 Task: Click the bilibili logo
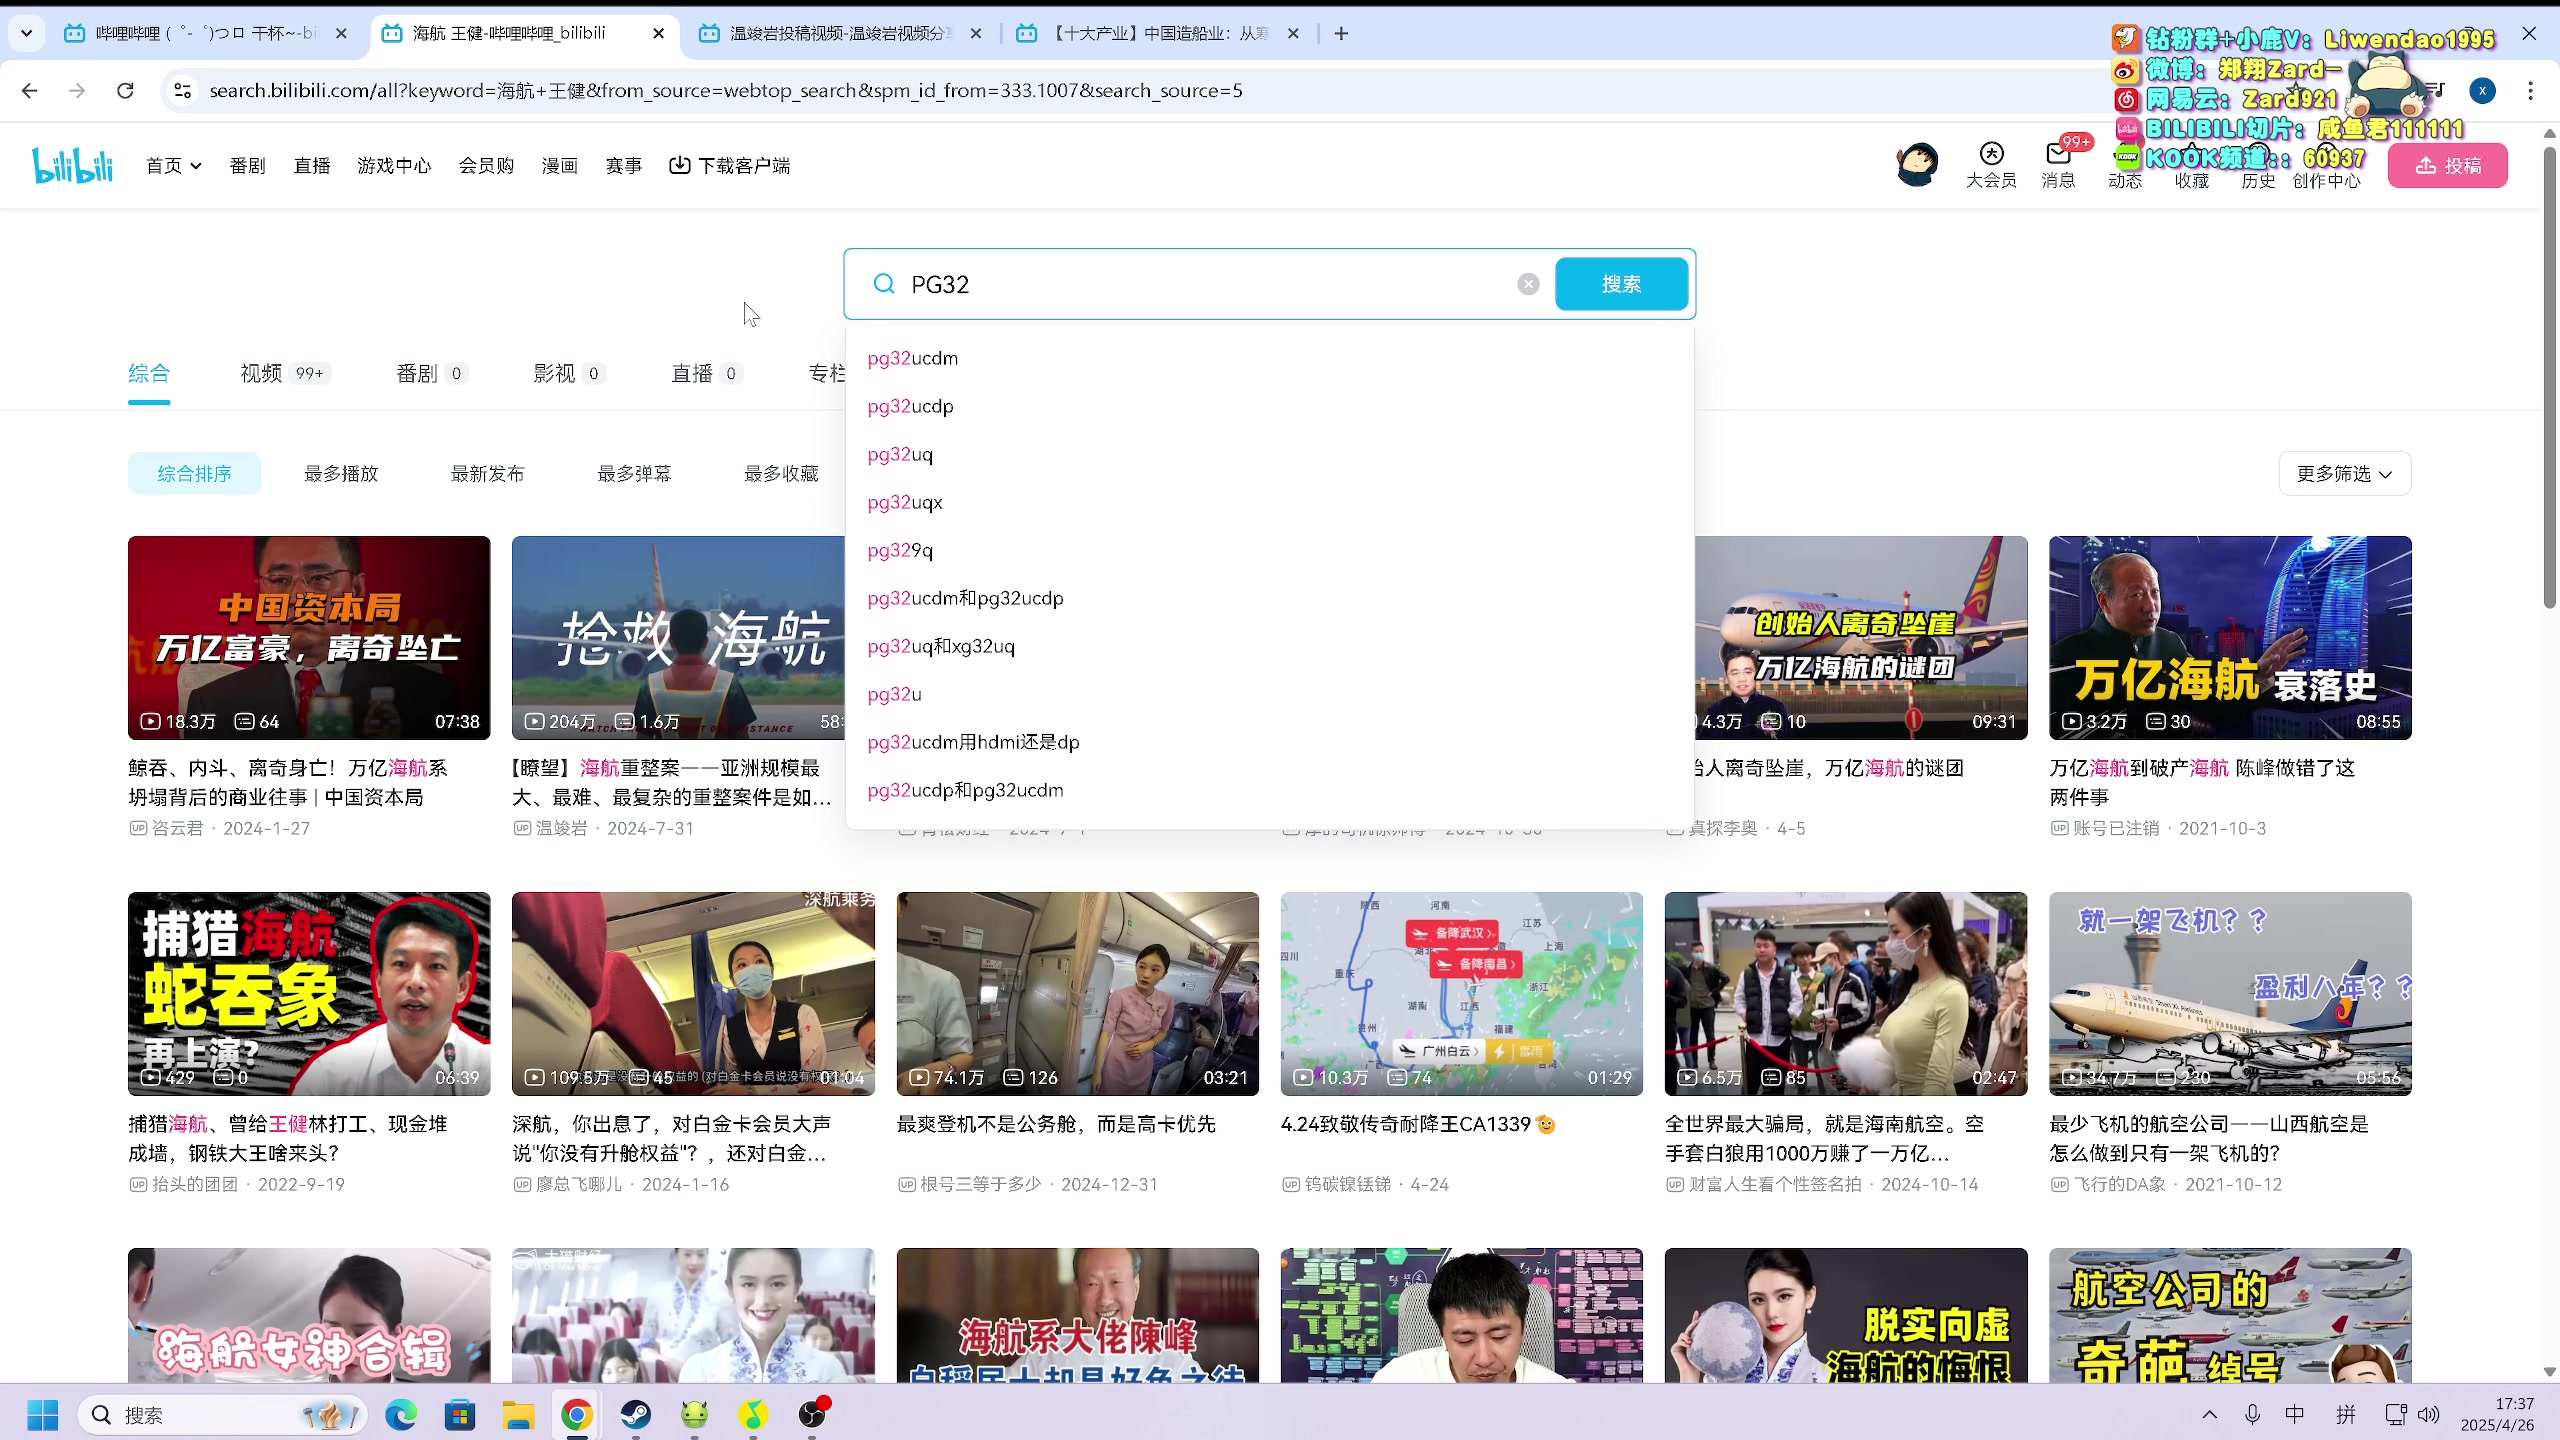(72, 165)
